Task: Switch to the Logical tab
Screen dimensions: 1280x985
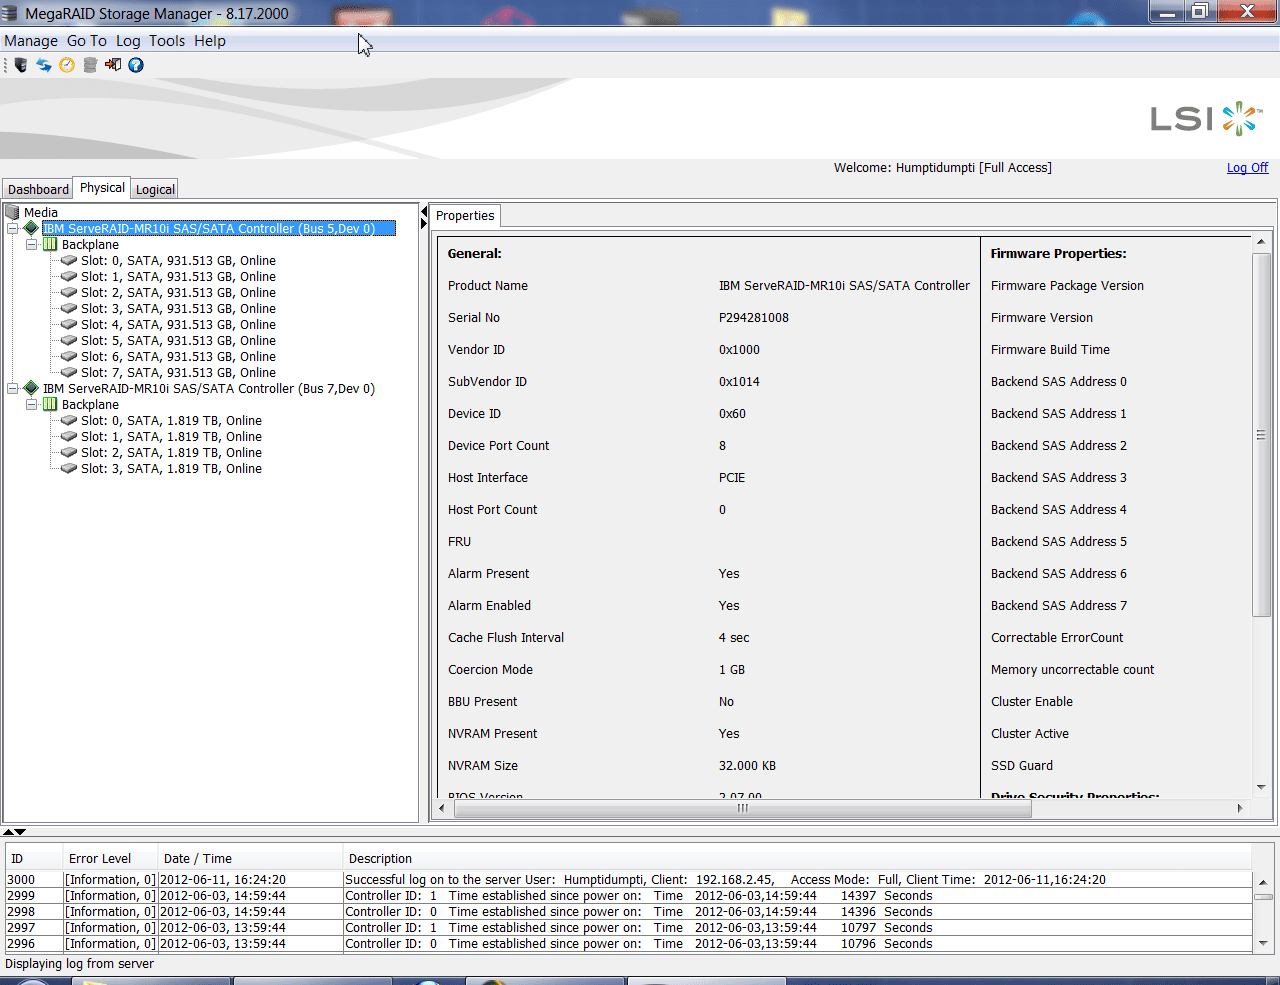Action: click(155, 189)
